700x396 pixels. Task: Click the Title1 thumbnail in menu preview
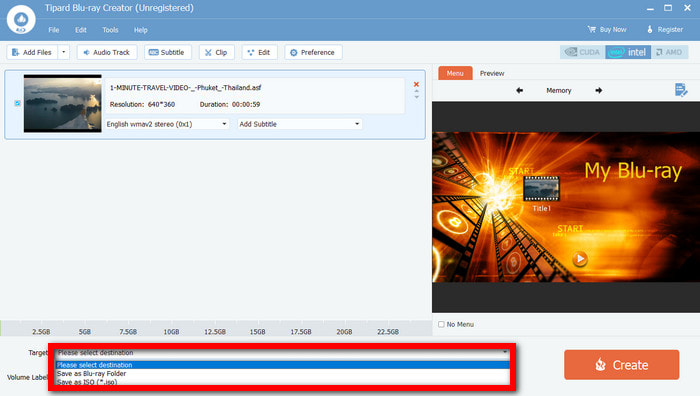tap(541, 188)
